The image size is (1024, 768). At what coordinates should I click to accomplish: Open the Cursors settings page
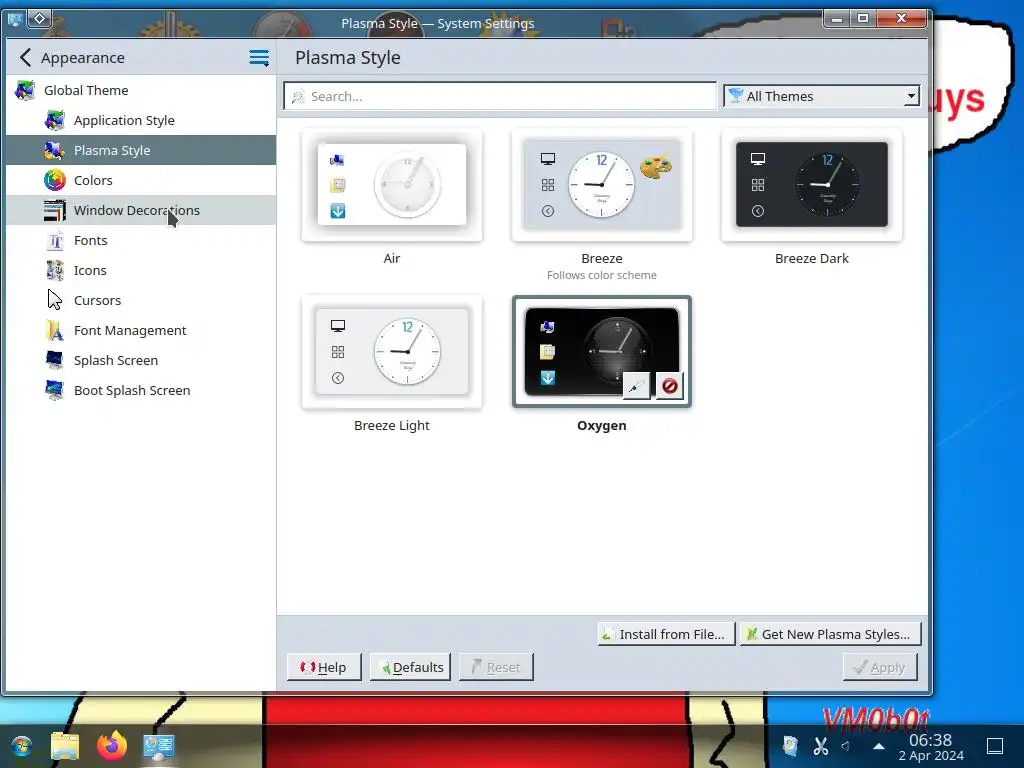tap(141, 300)
